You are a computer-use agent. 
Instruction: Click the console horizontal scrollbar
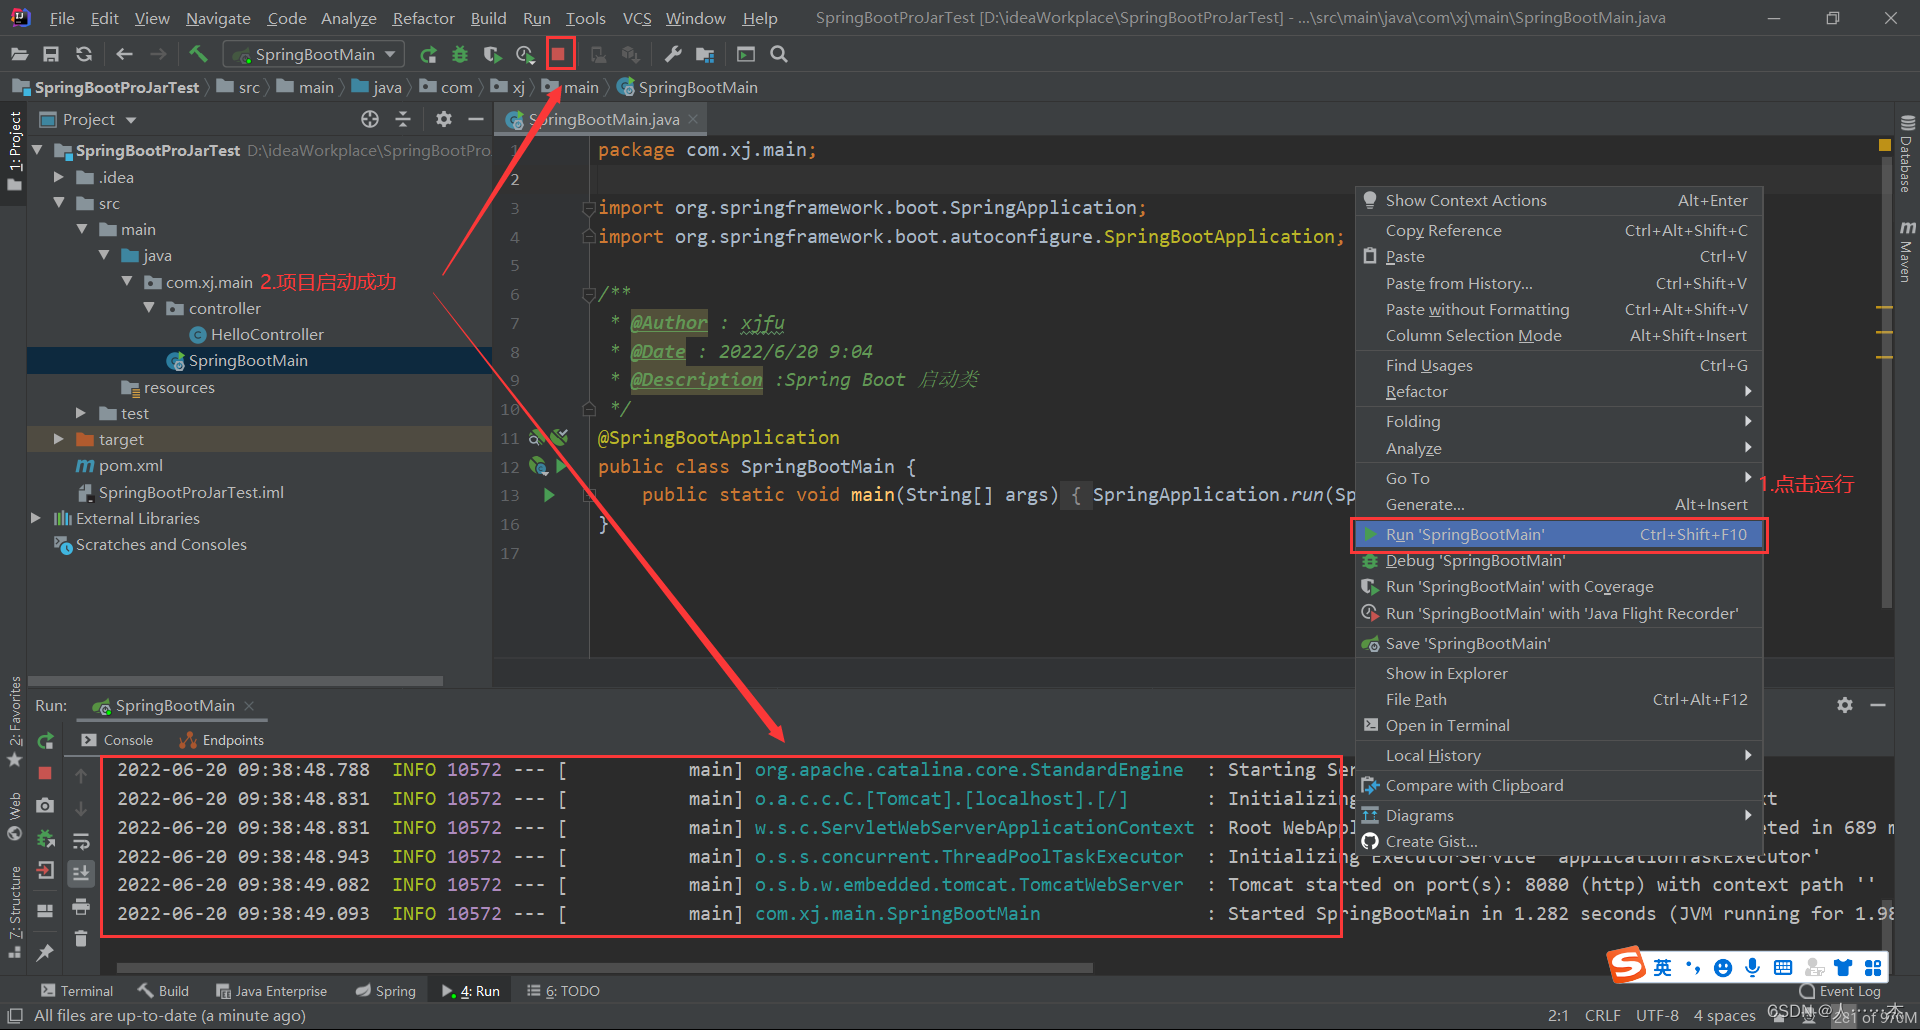pos(605,968)
